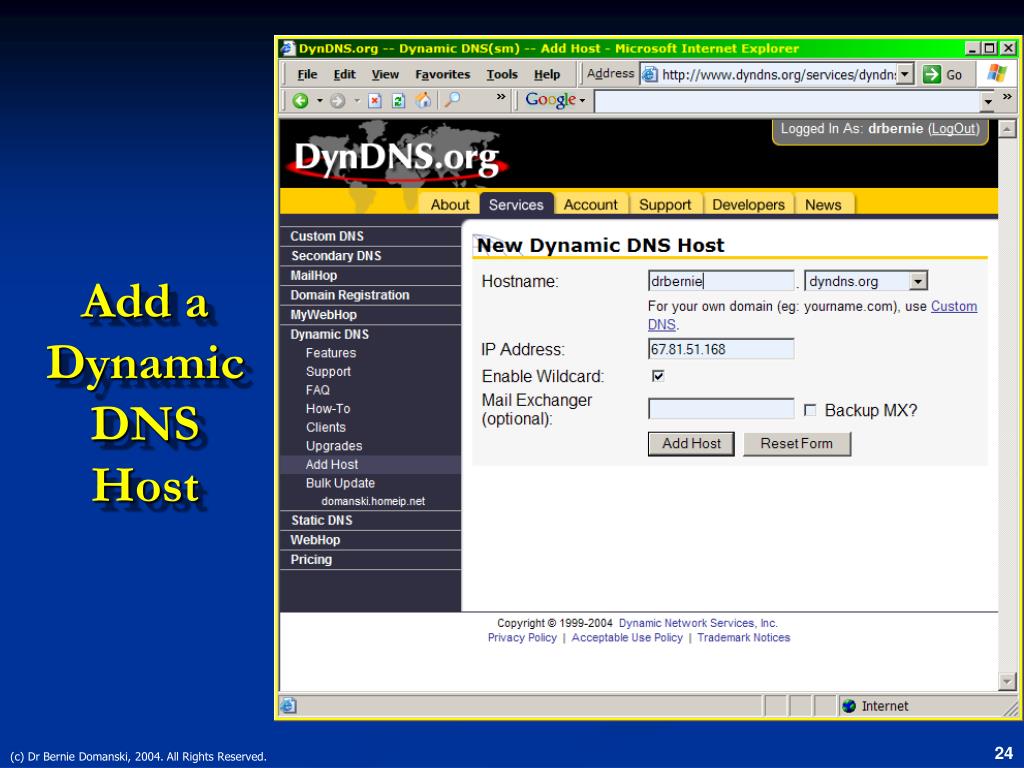Viewport: 1024px width, 768px height.
Task: Open the Developers tab
Action: point(748,204)
